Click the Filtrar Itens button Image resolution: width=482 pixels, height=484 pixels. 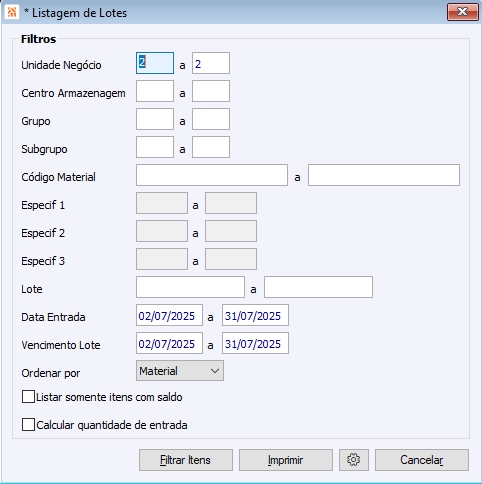point(186,460)
